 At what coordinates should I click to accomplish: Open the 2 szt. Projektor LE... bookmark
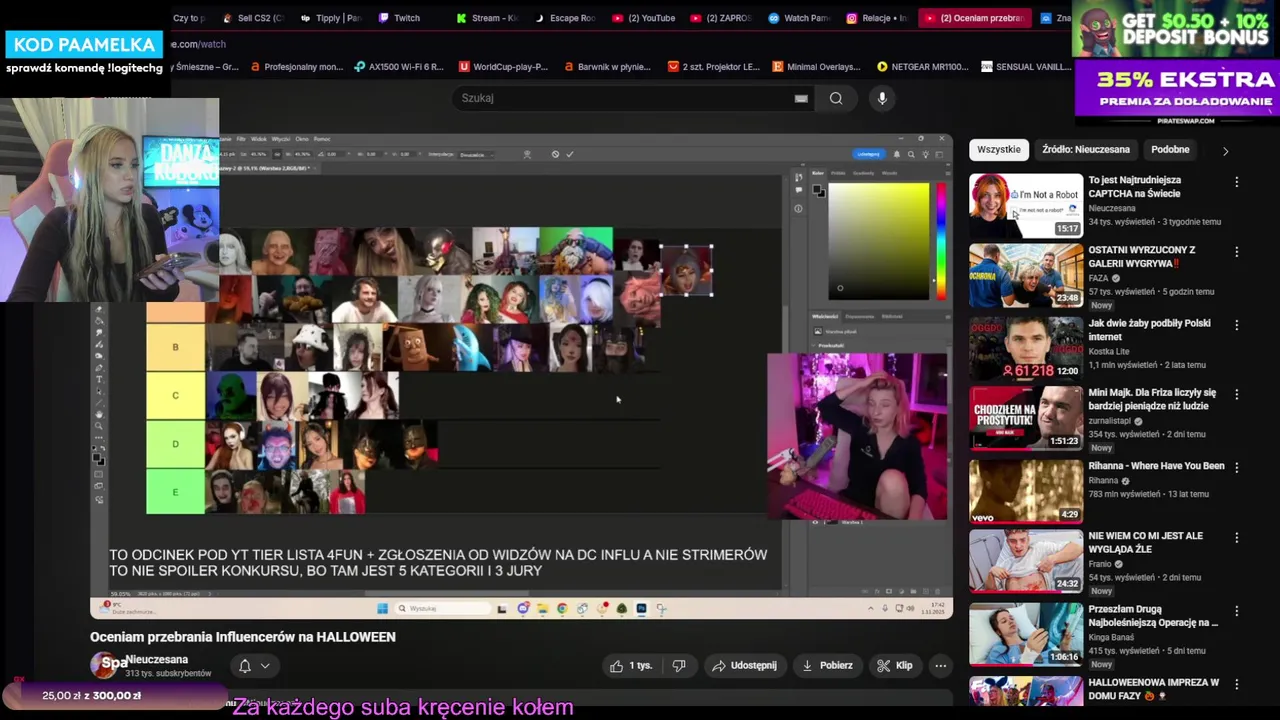coord(713,67)
